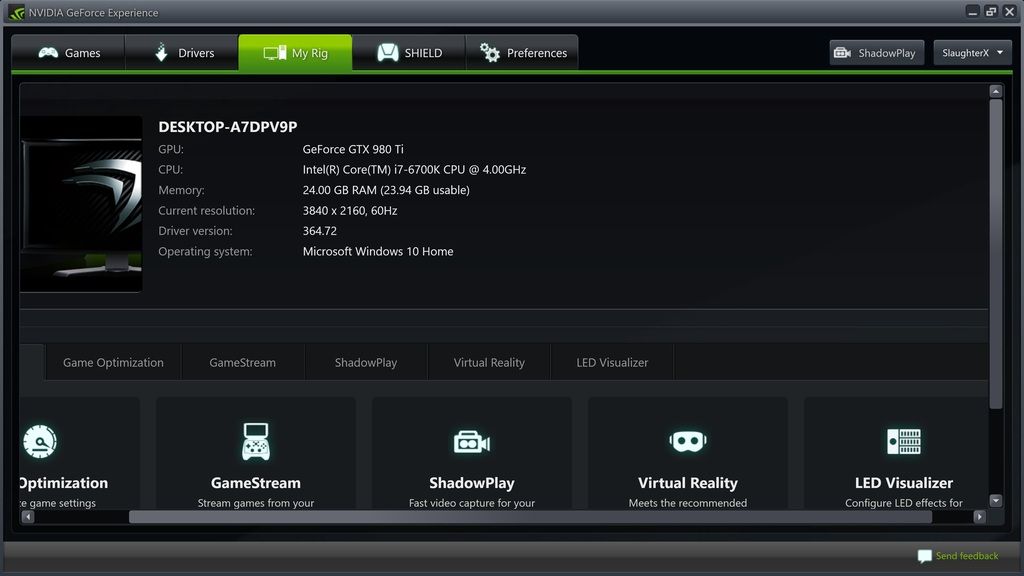Click the GPU value GeForce GTX 980 Ti

[x=353, y=149]
